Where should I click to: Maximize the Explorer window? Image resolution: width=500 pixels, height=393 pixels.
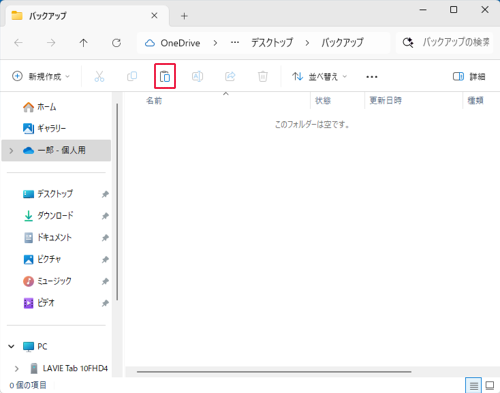click(454, 10)
